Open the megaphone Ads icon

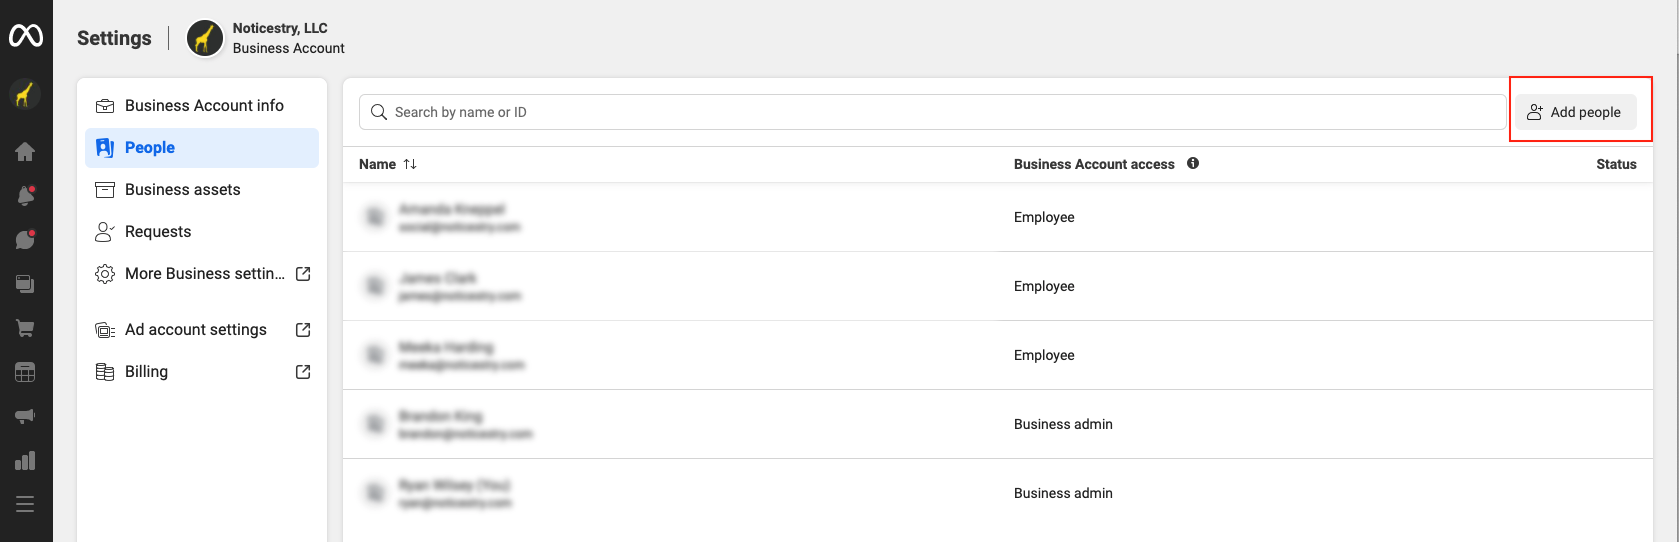click(25, 416)
